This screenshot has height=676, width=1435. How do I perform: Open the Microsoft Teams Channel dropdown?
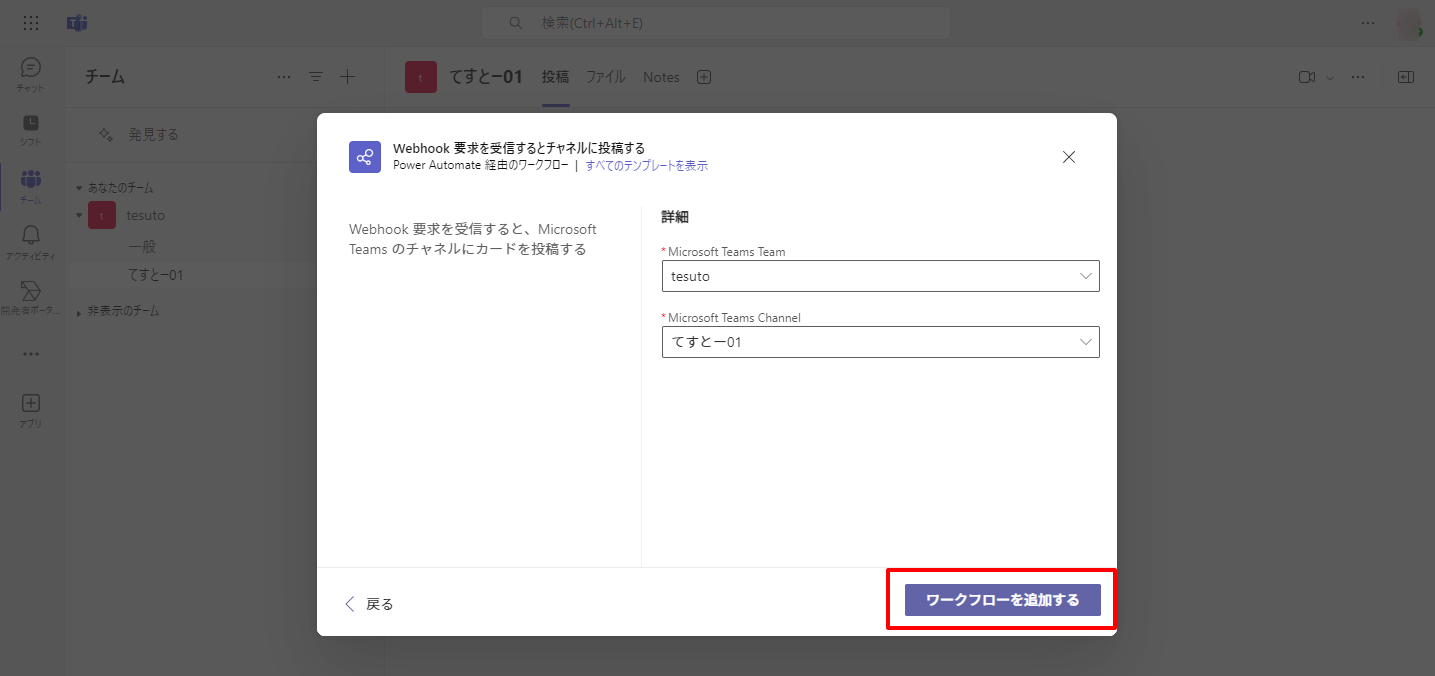(880, 342)
